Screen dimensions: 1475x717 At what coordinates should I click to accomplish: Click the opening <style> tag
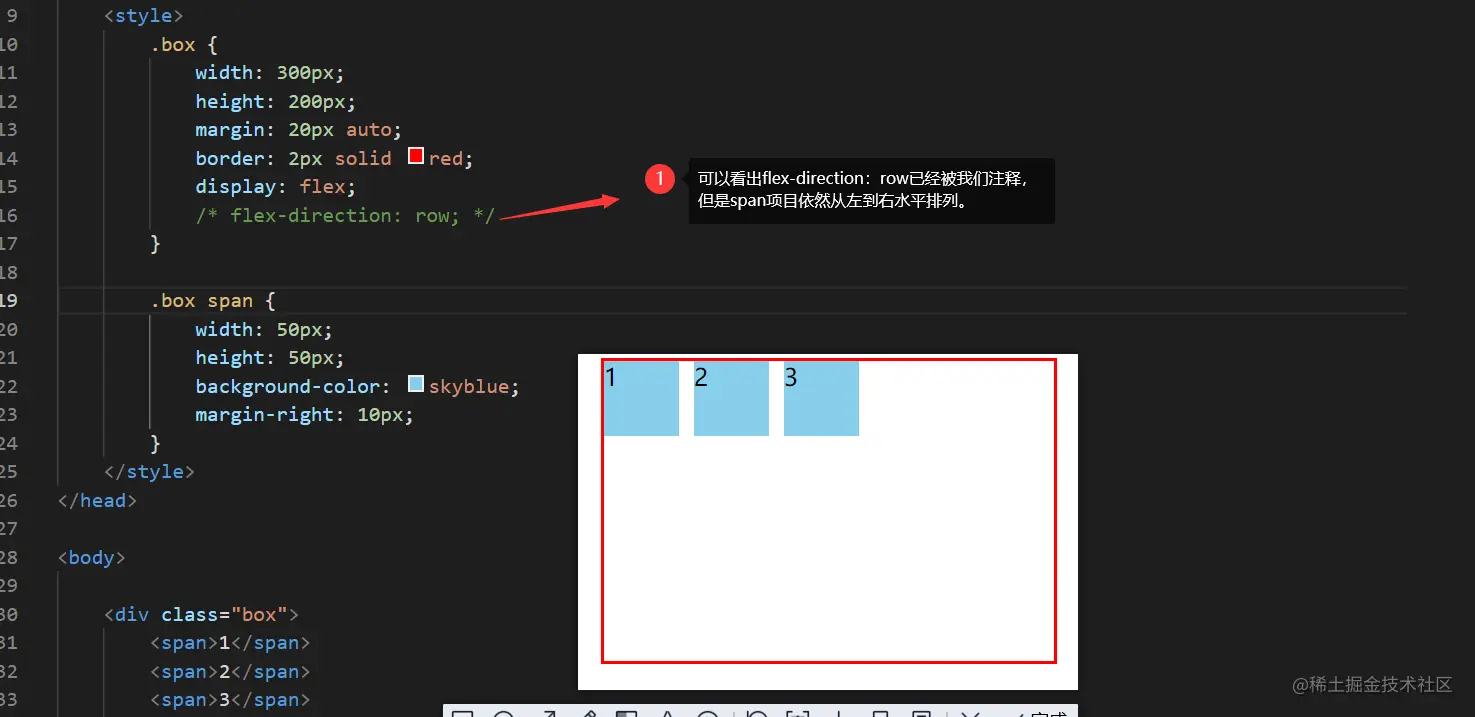tap(144, 16)
